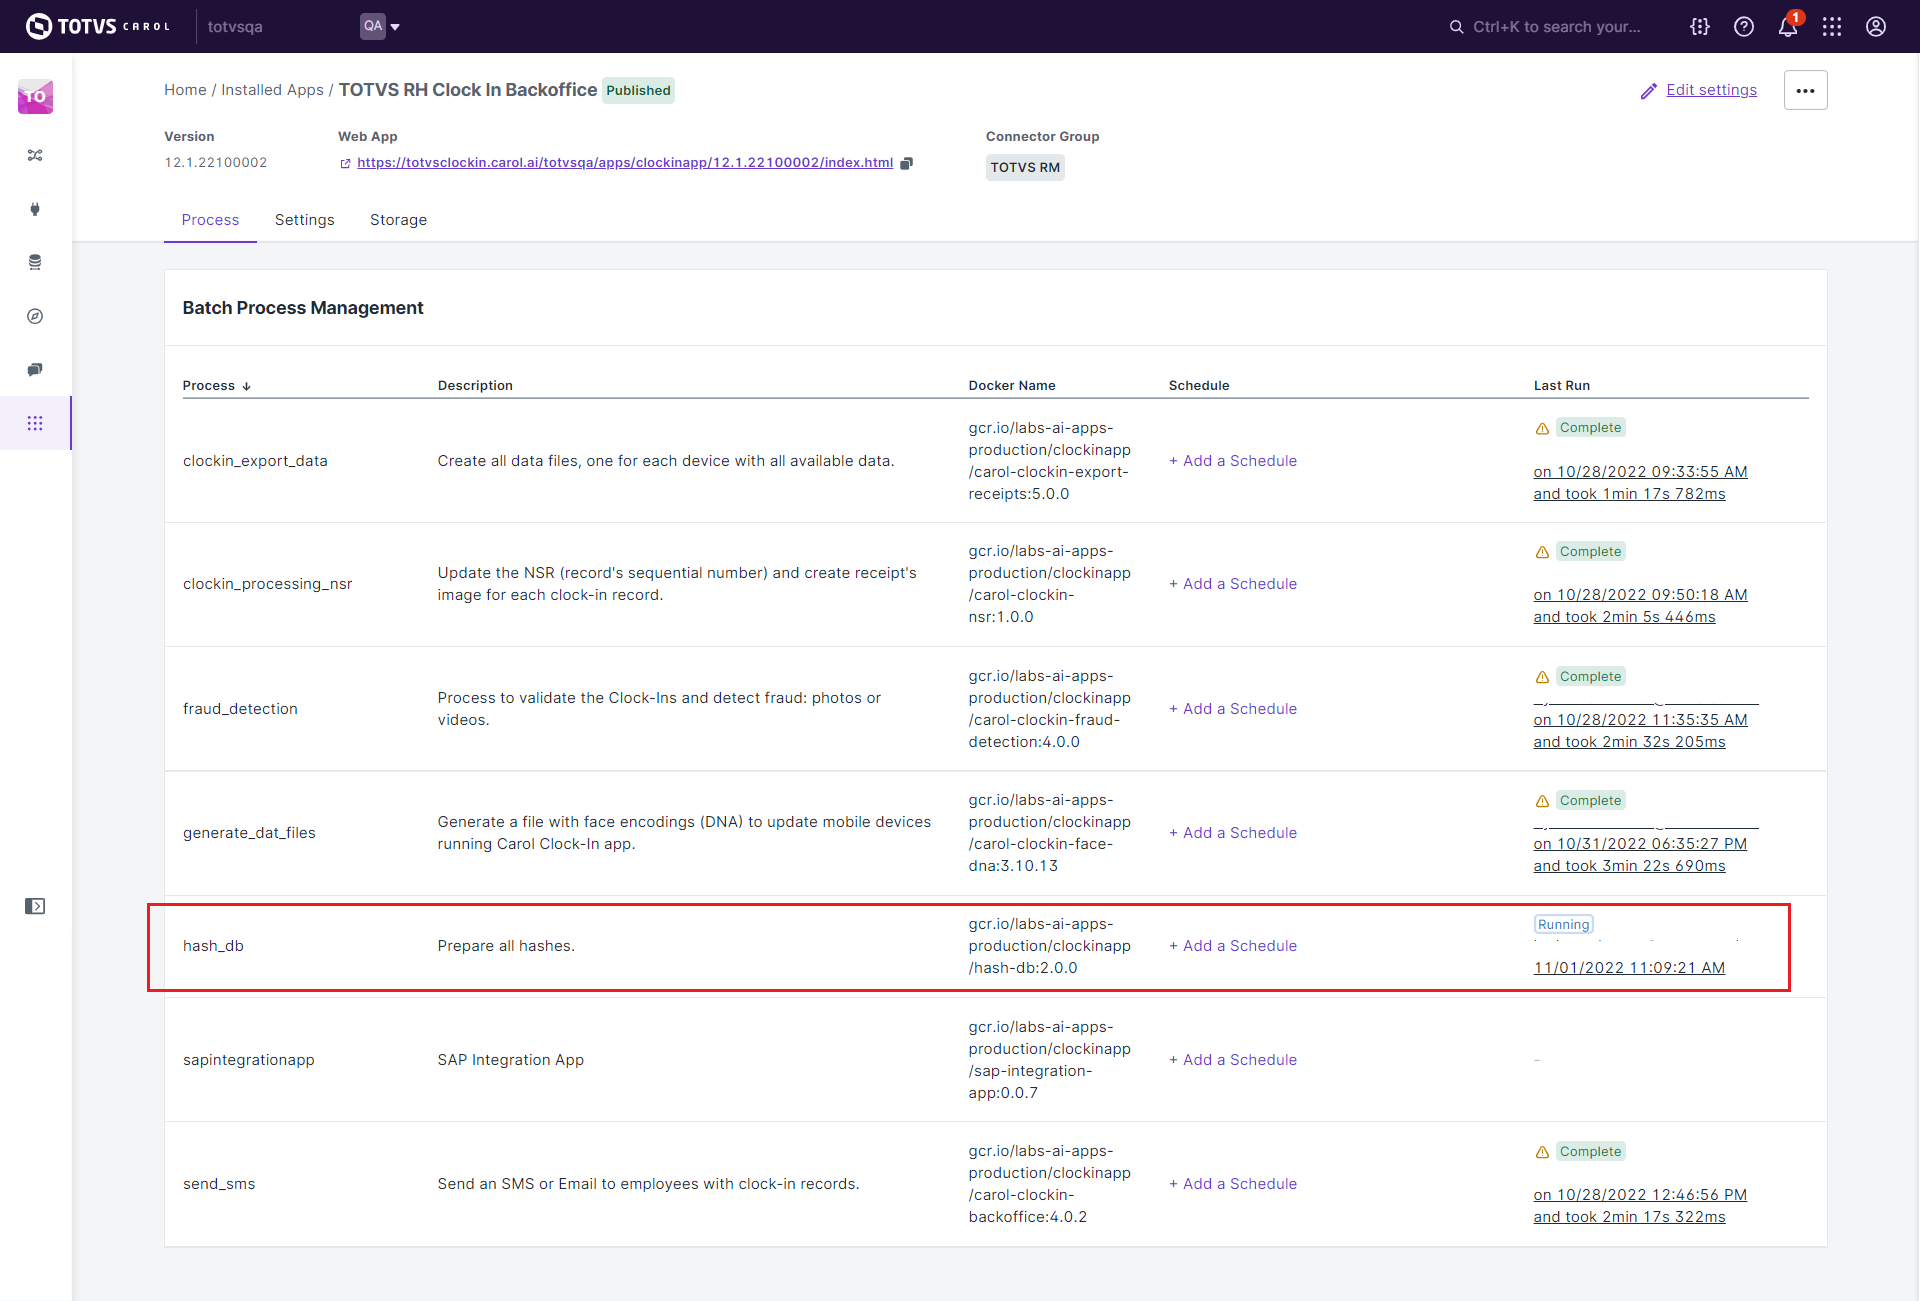Copy the Web App URL with copy icon
This screenshot has height=1301, width=1920.
pos(906,163)
